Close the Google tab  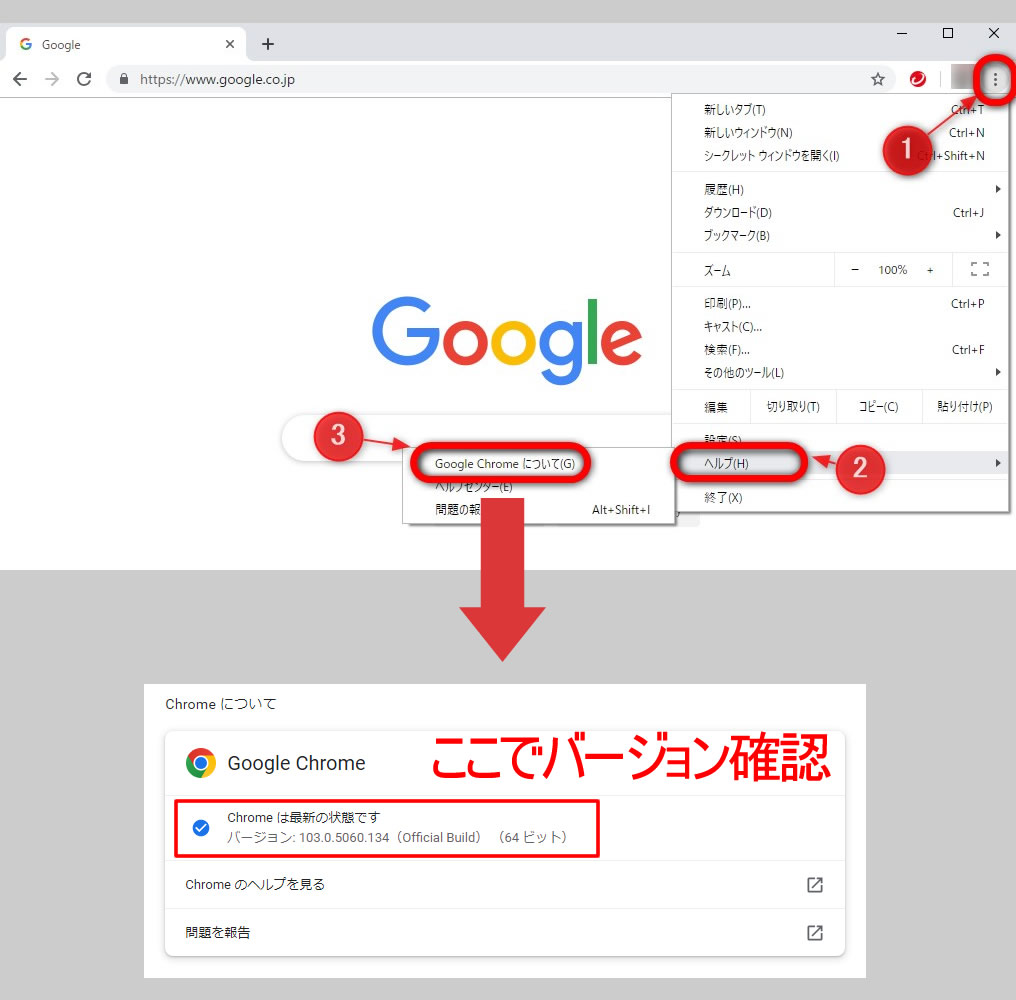[230, 44]
